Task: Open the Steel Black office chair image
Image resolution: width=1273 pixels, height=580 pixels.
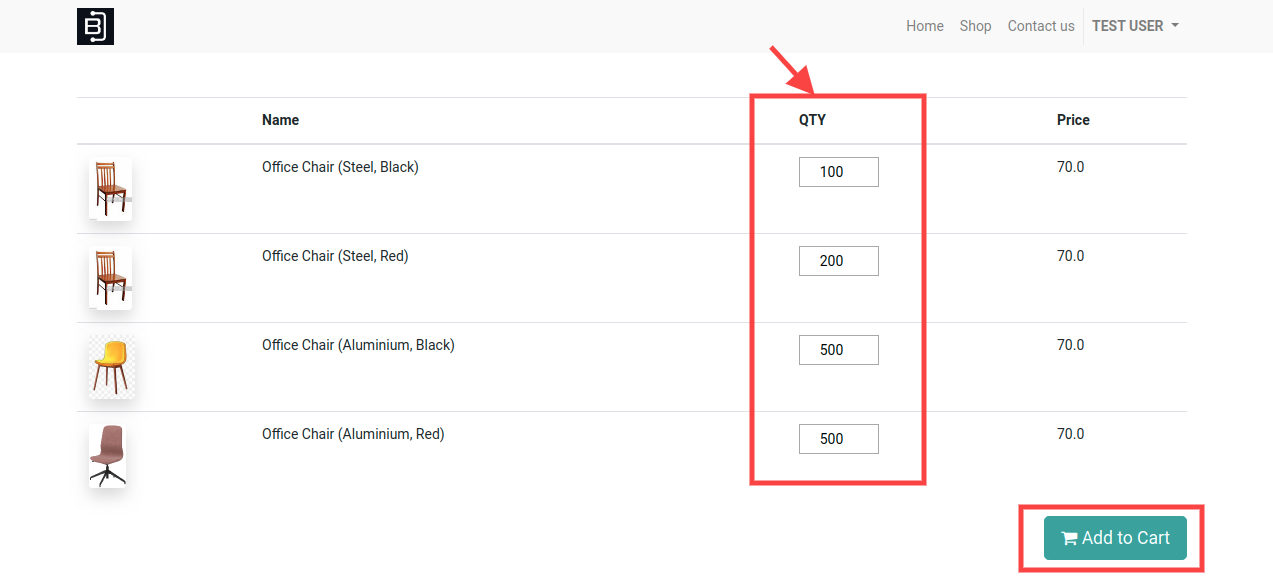Action: [110, 188]
